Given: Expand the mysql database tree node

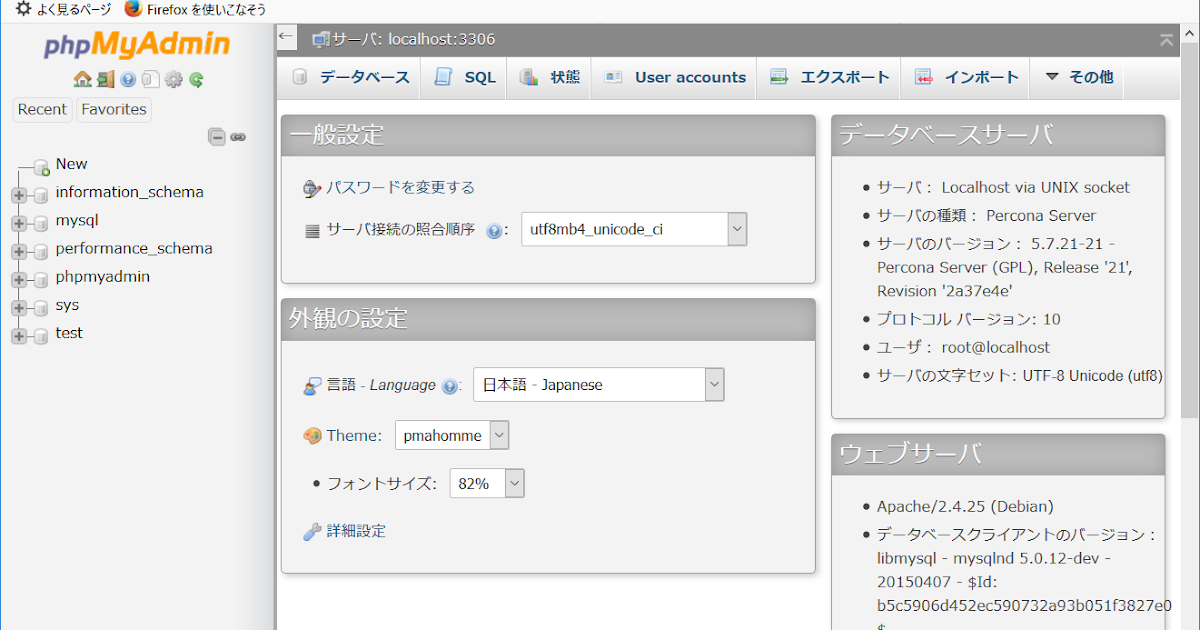Looking at the screenshot, I should point(20,220).
